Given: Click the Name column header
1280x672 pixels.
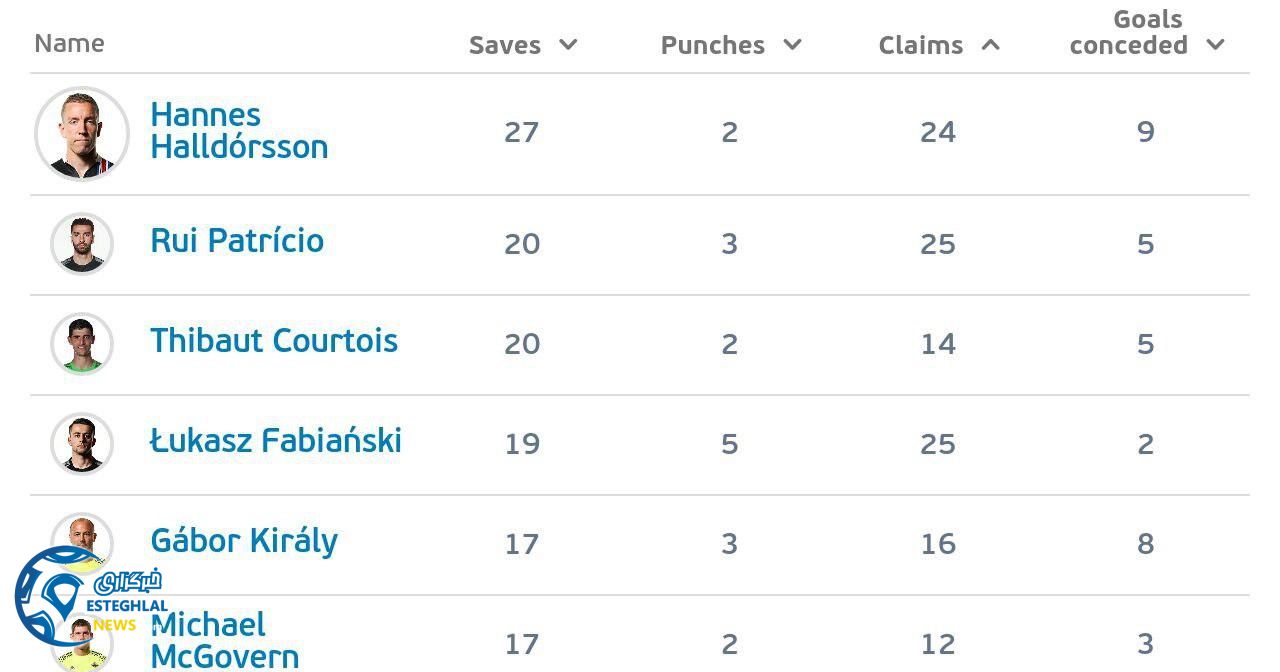Looking at the screenshot, I should pos(69,43).
